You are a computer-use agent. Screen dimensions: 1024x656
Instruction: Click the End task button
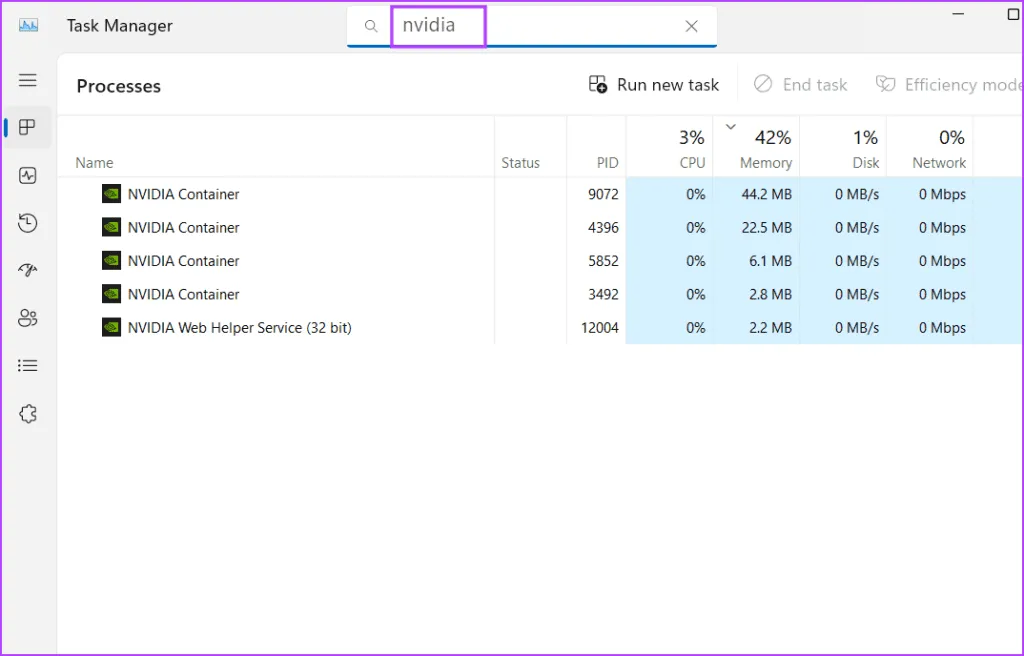[800, 85]
